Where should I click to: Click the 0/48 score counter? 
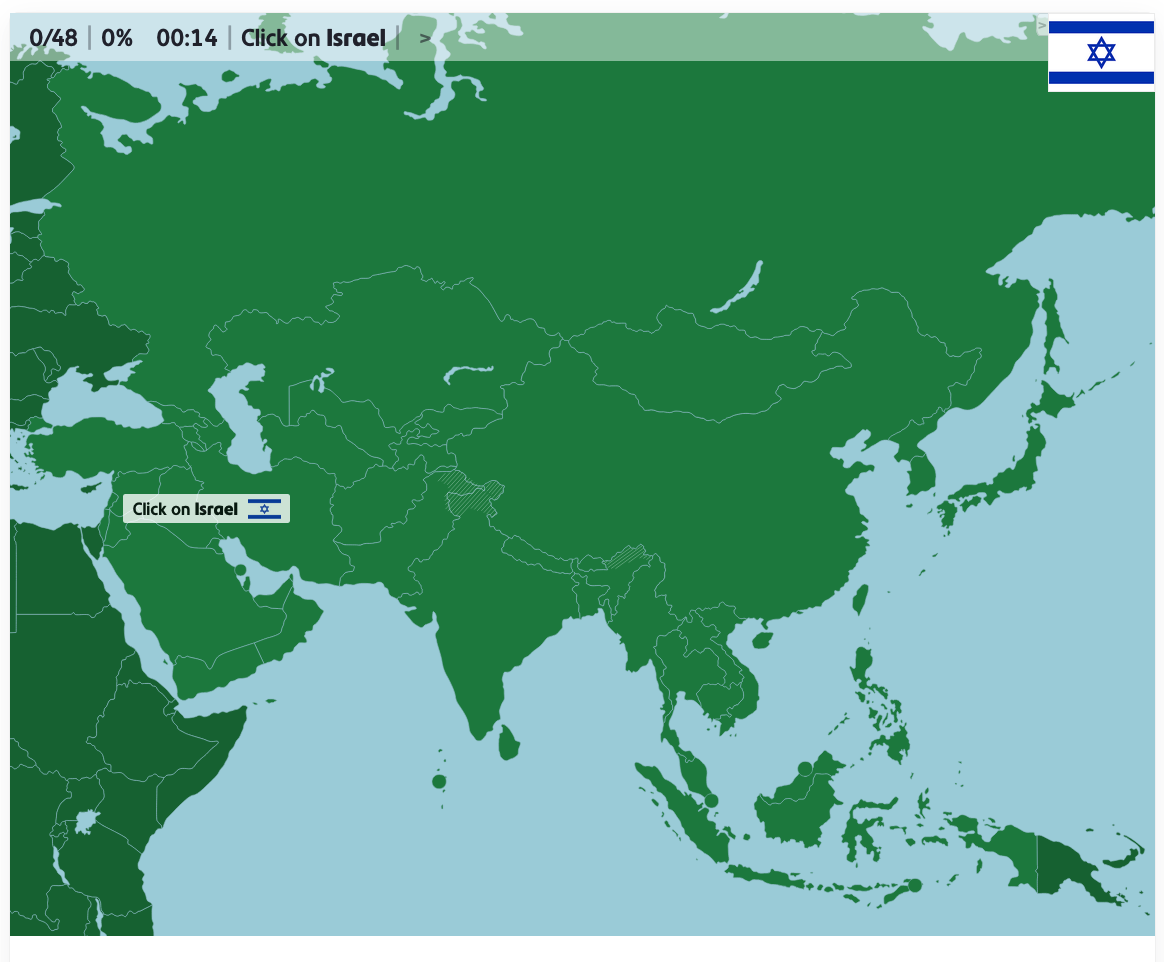(x=53, y=38)
